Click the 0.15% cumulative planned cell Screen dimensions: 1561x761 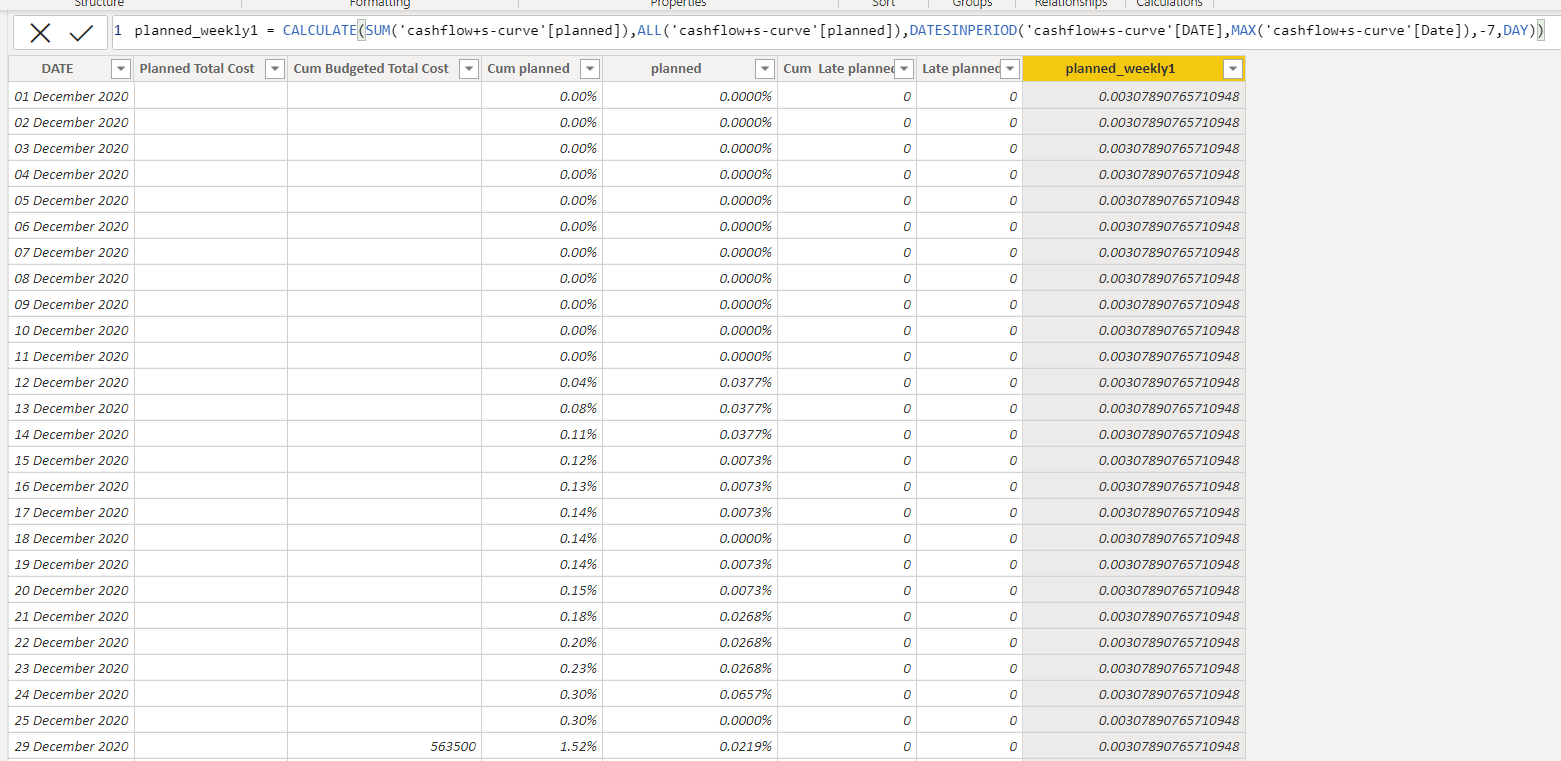(542, 590)
